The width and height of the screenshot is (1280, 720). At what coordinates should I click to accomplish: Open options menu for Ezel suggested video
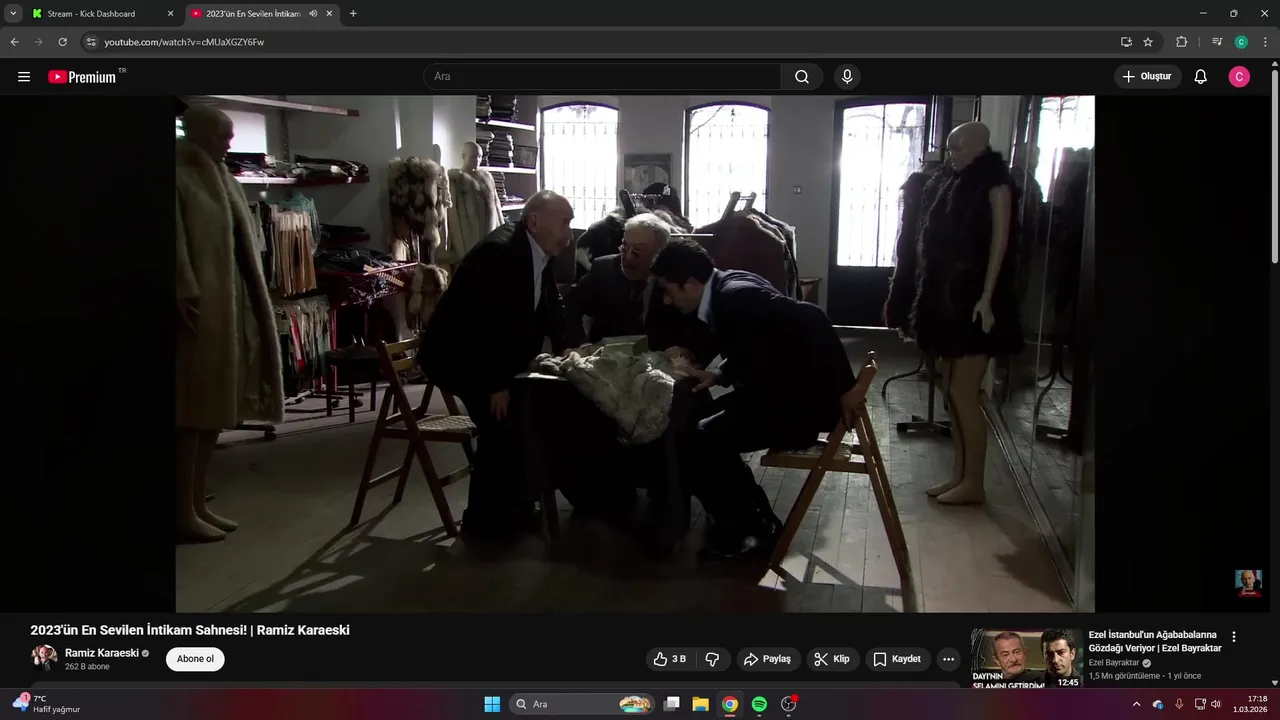1234,636
